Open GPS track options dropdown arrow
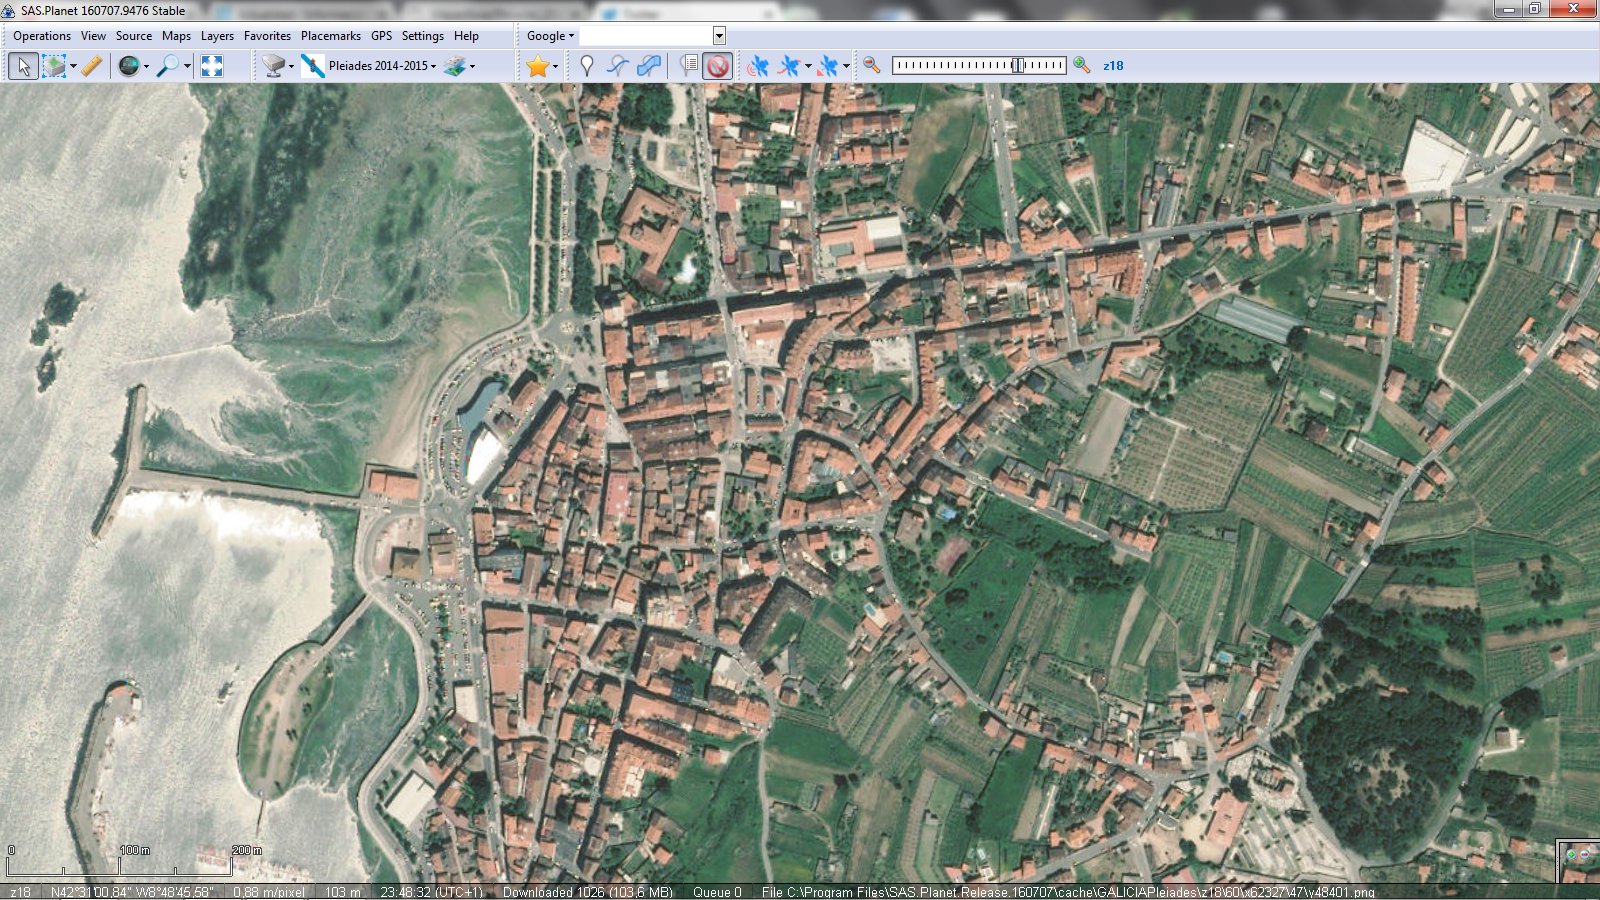The width and height of the screenshot is (1600, 900). tap(808, 66)
